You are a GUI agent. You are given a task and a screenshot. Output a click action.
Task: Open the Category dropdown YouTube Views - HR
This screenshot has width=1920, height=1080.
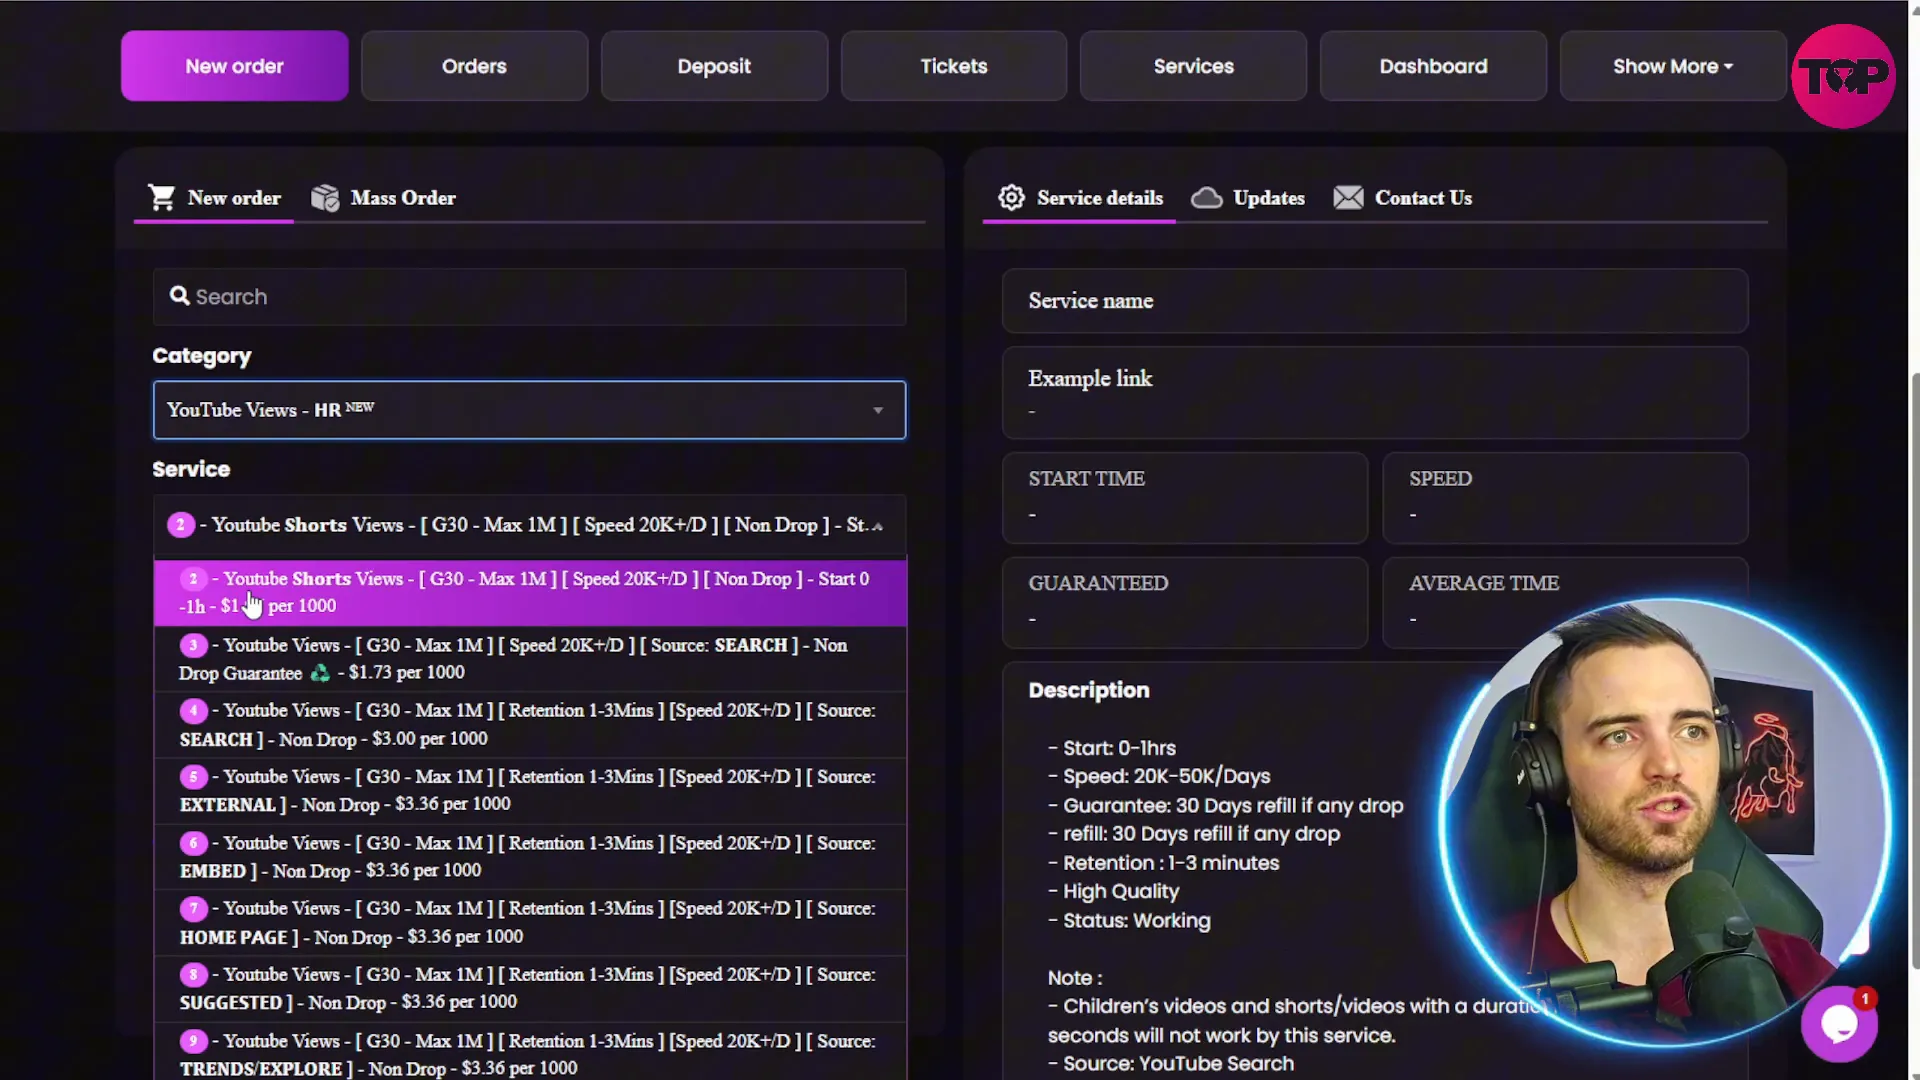pos(529,410)
